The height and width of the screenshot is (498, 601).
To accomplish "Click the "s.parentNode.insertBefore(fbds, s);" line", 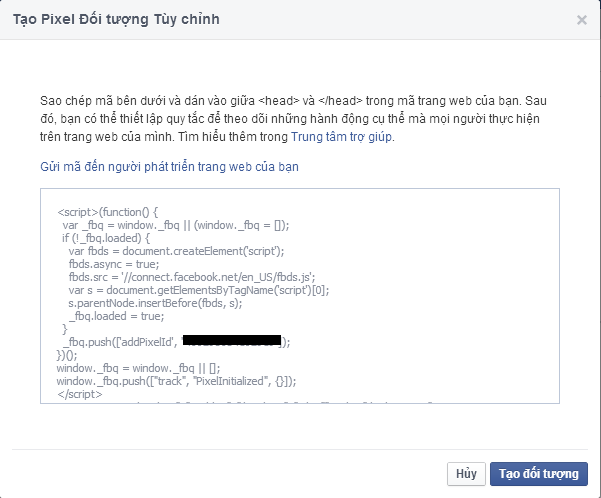I will point(155,303).
